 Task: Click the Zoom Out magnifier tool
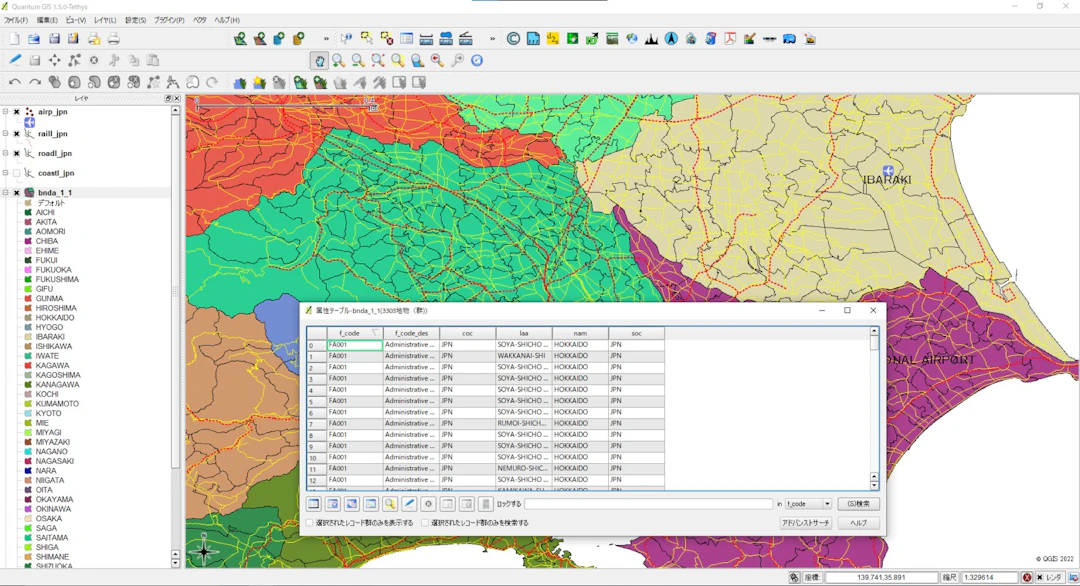click(358, 61)
